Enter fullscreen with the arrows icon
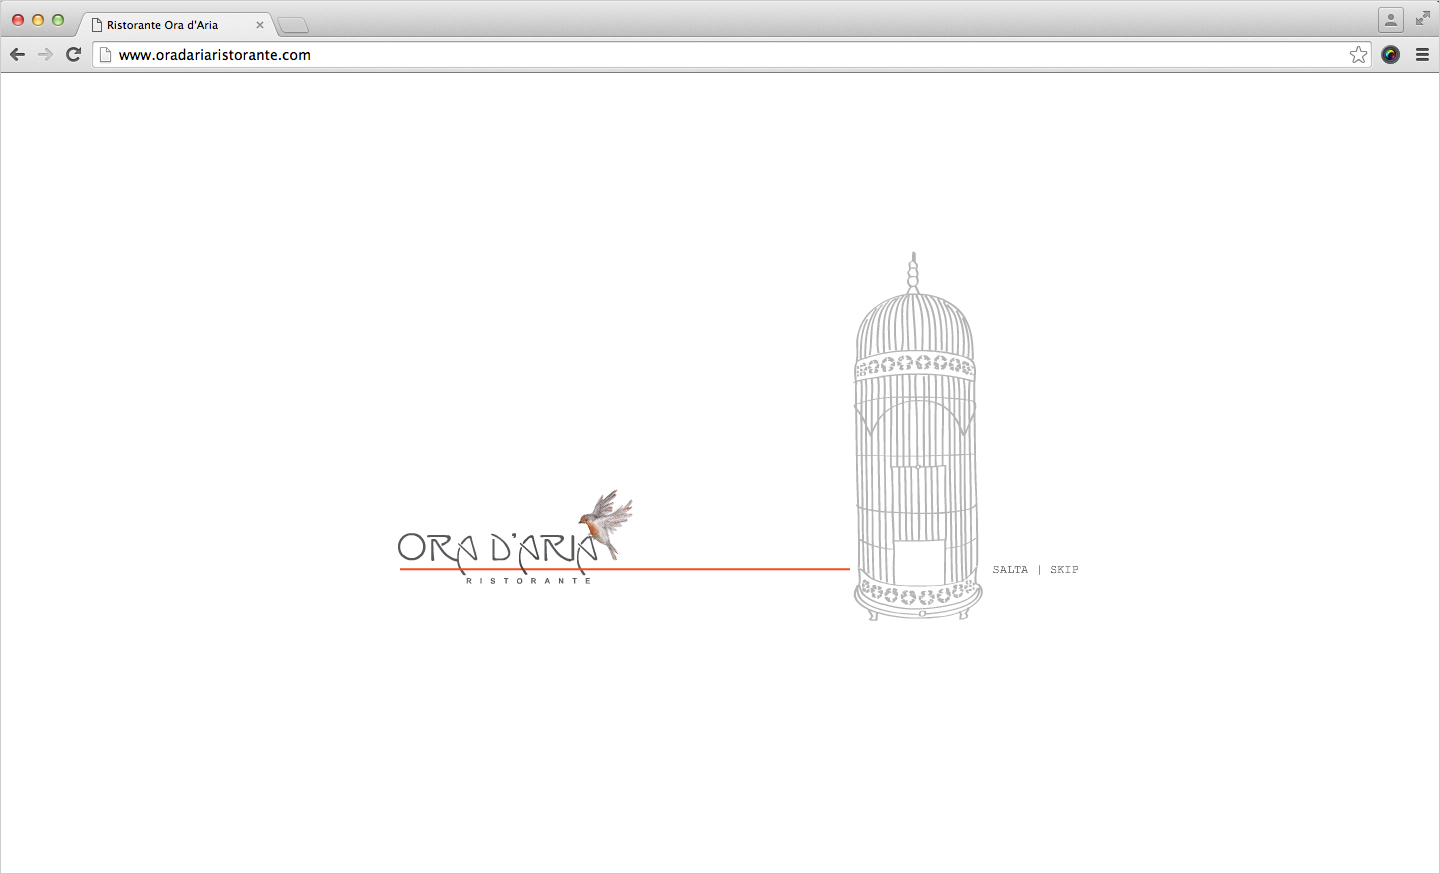This screenshot has width=1440, height=874. (x=1423, y=18)
